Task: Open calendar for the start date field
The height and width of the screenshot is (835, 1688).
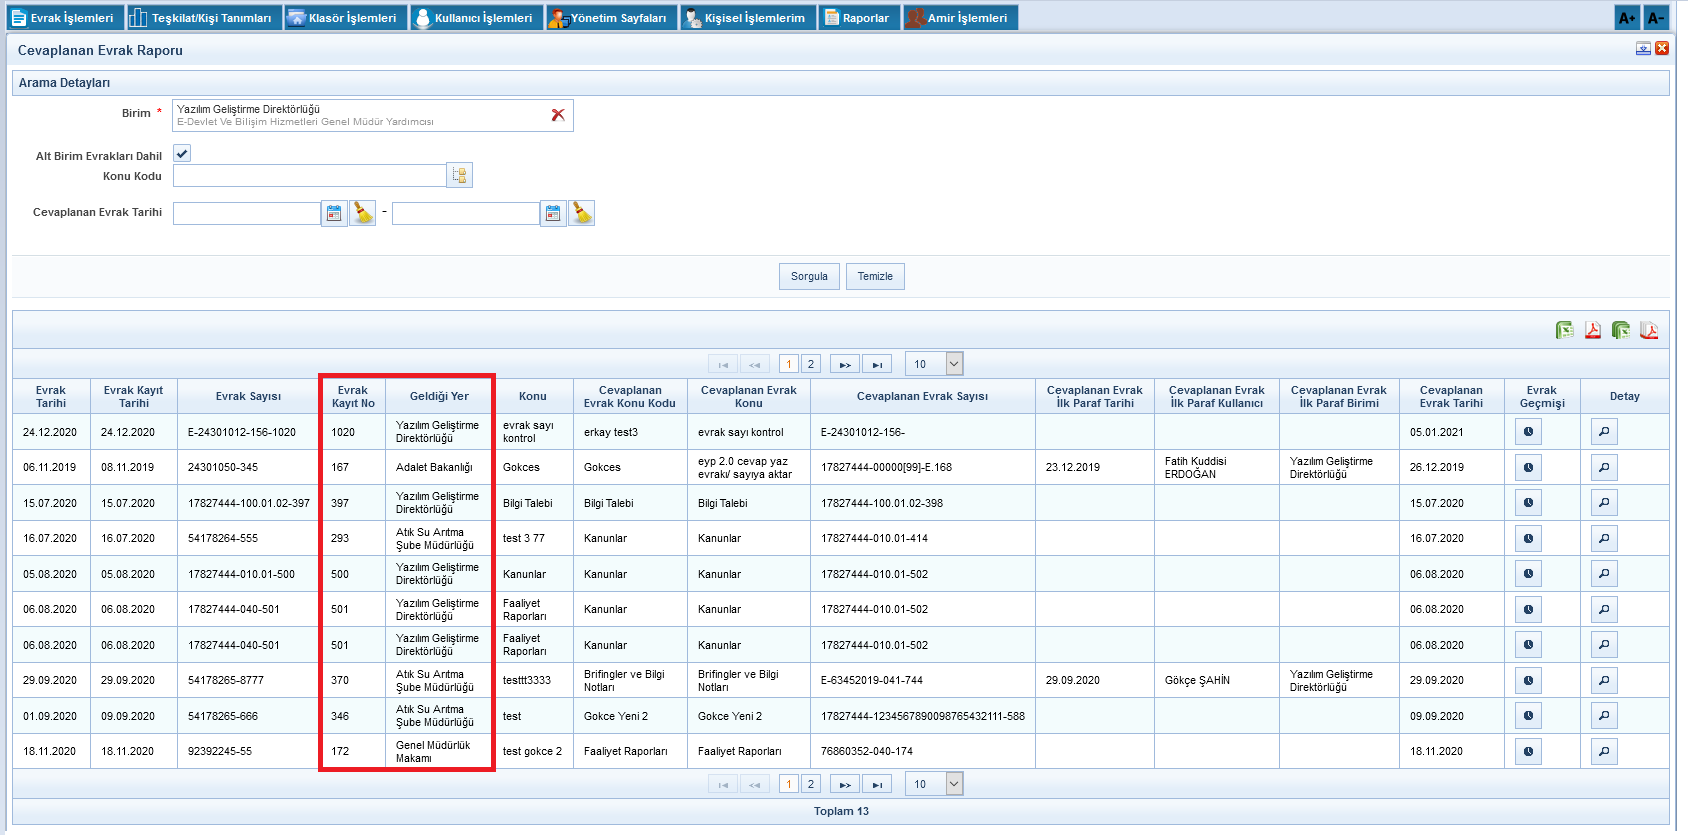Action: [x=334, y=213]
